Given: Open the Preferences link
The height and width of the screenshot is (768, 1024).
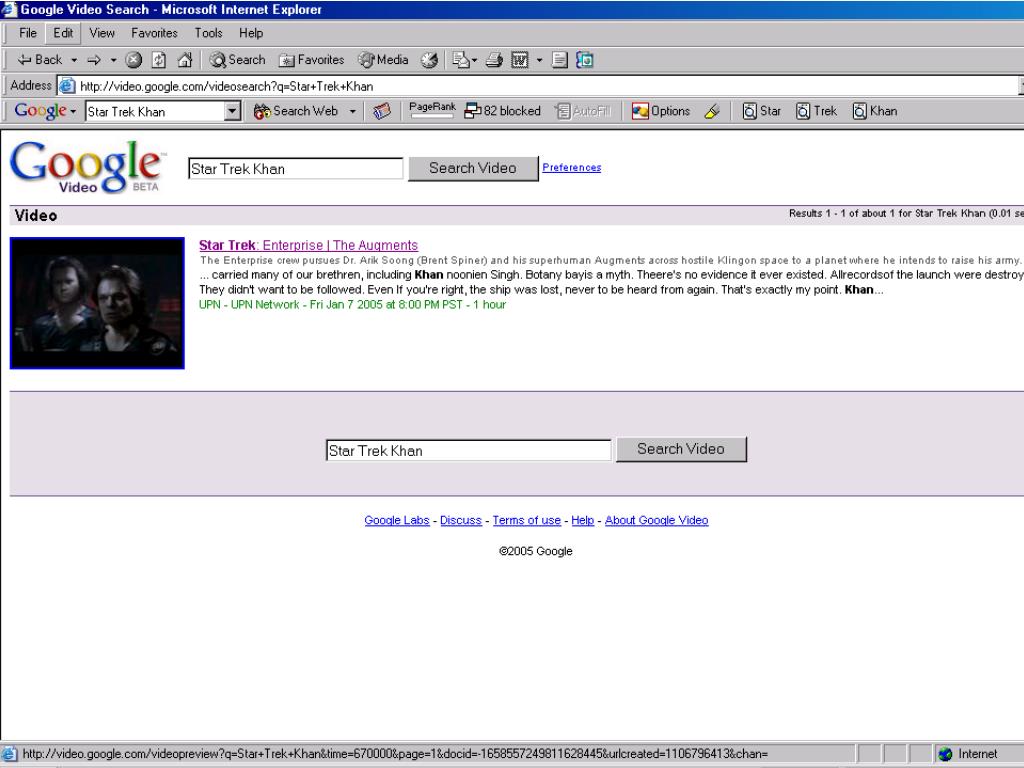Looking at the screenshot, I should point(571,167).
